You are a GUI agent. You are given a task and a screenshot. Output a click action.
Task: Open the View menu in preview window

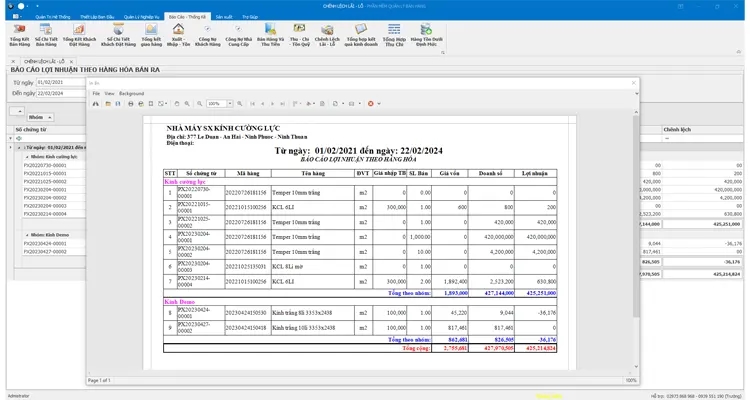point(108,92)
